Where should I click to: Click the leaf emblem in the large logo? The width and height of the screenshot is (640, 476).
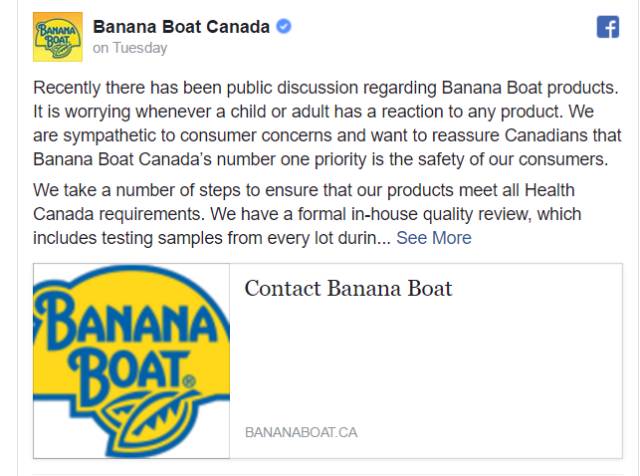tap(151, 418)
